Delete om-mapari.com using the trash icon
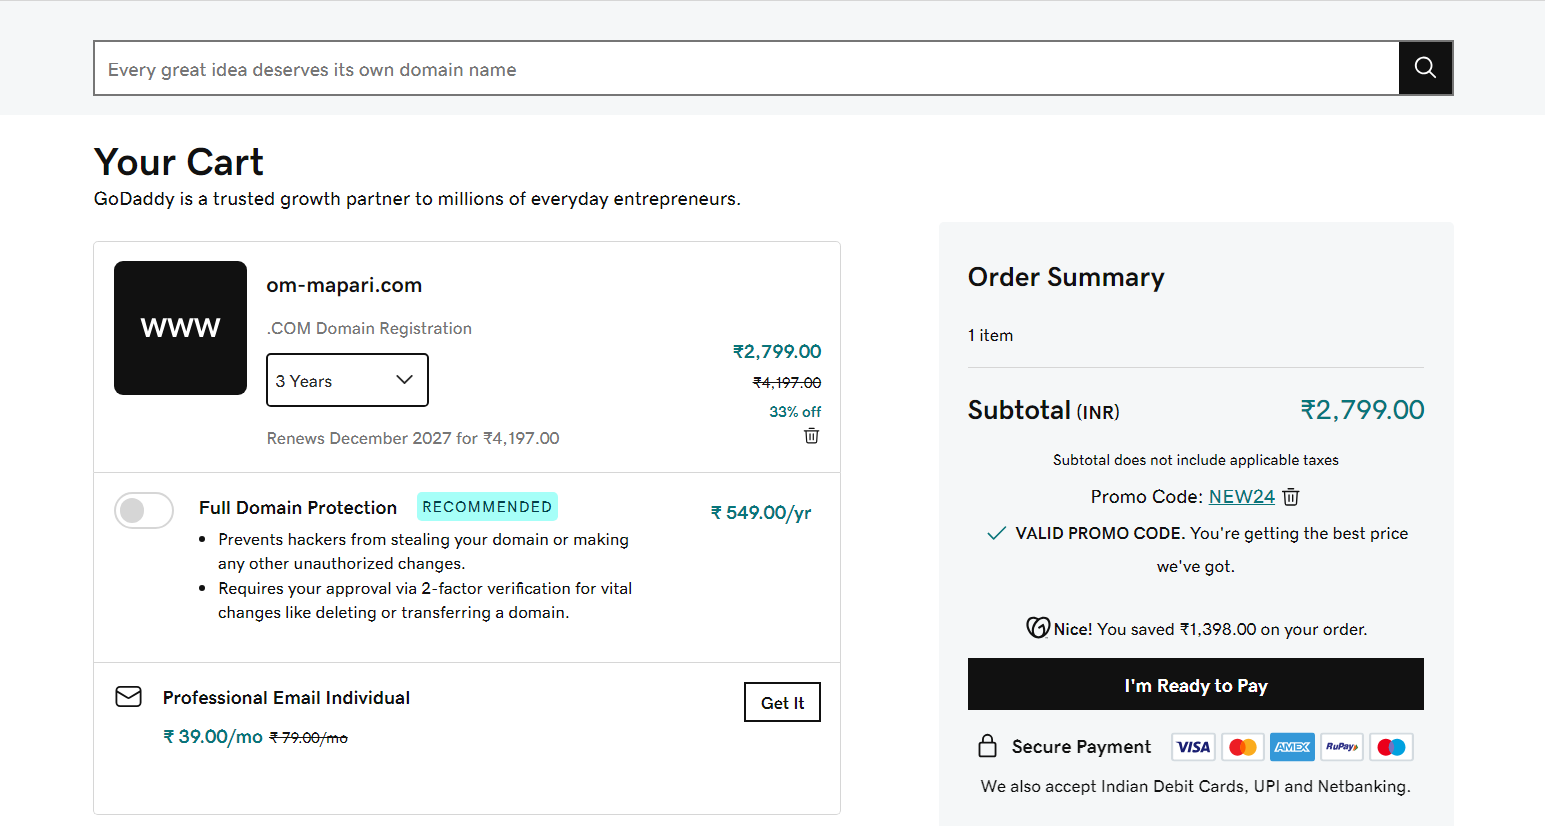The height and width of the screenshot is (826, 1545). 811,435
